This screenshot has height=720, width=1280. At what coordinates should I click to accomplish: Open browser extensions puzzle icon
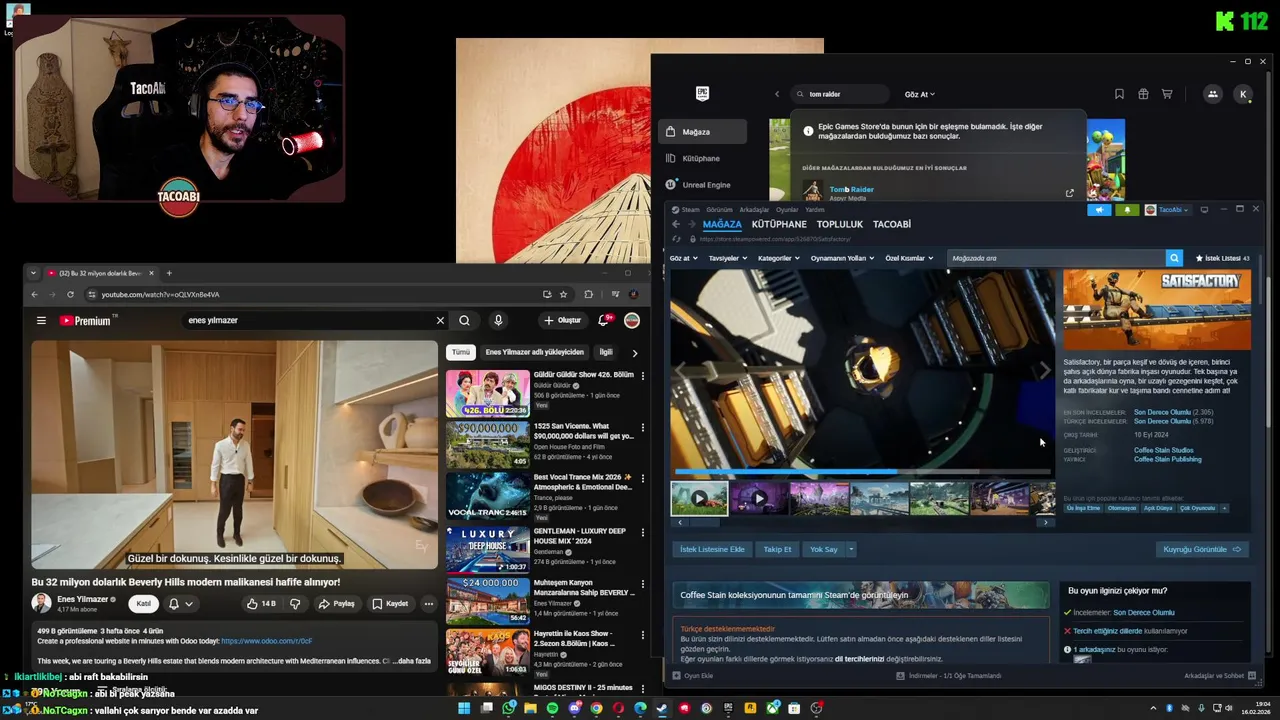click(x=588, y=294)
